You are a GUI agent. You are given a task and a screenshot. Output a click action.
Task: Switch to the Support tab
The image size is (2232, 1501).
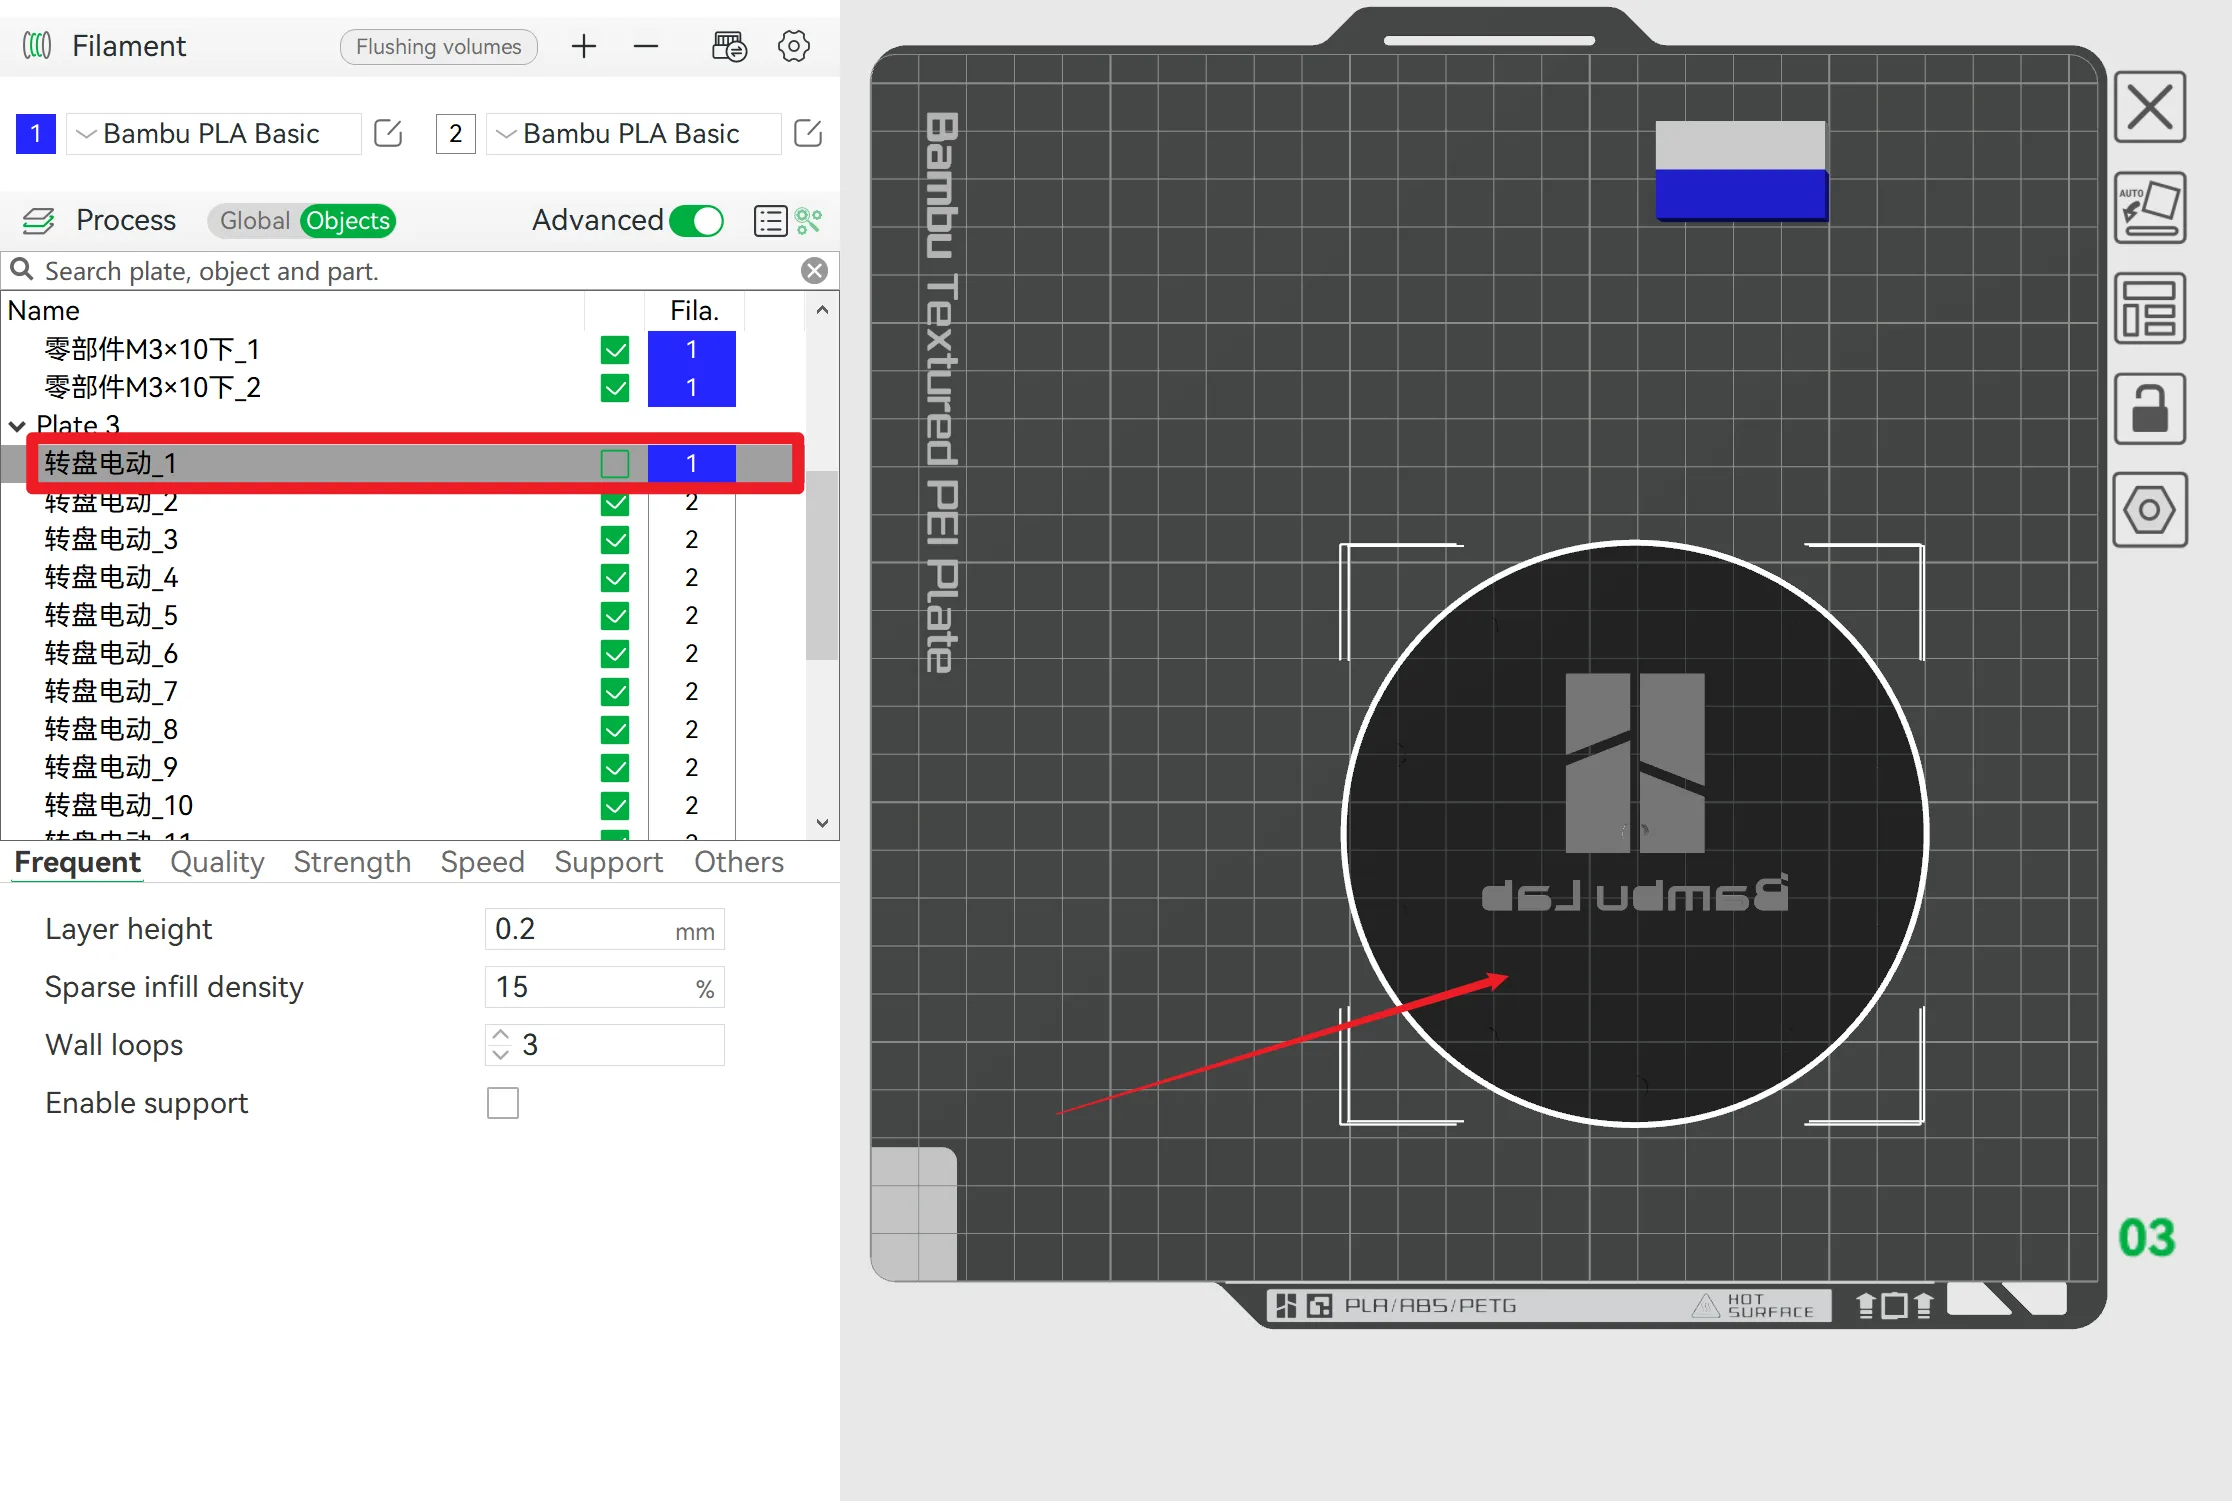click(x=609, y=862)
